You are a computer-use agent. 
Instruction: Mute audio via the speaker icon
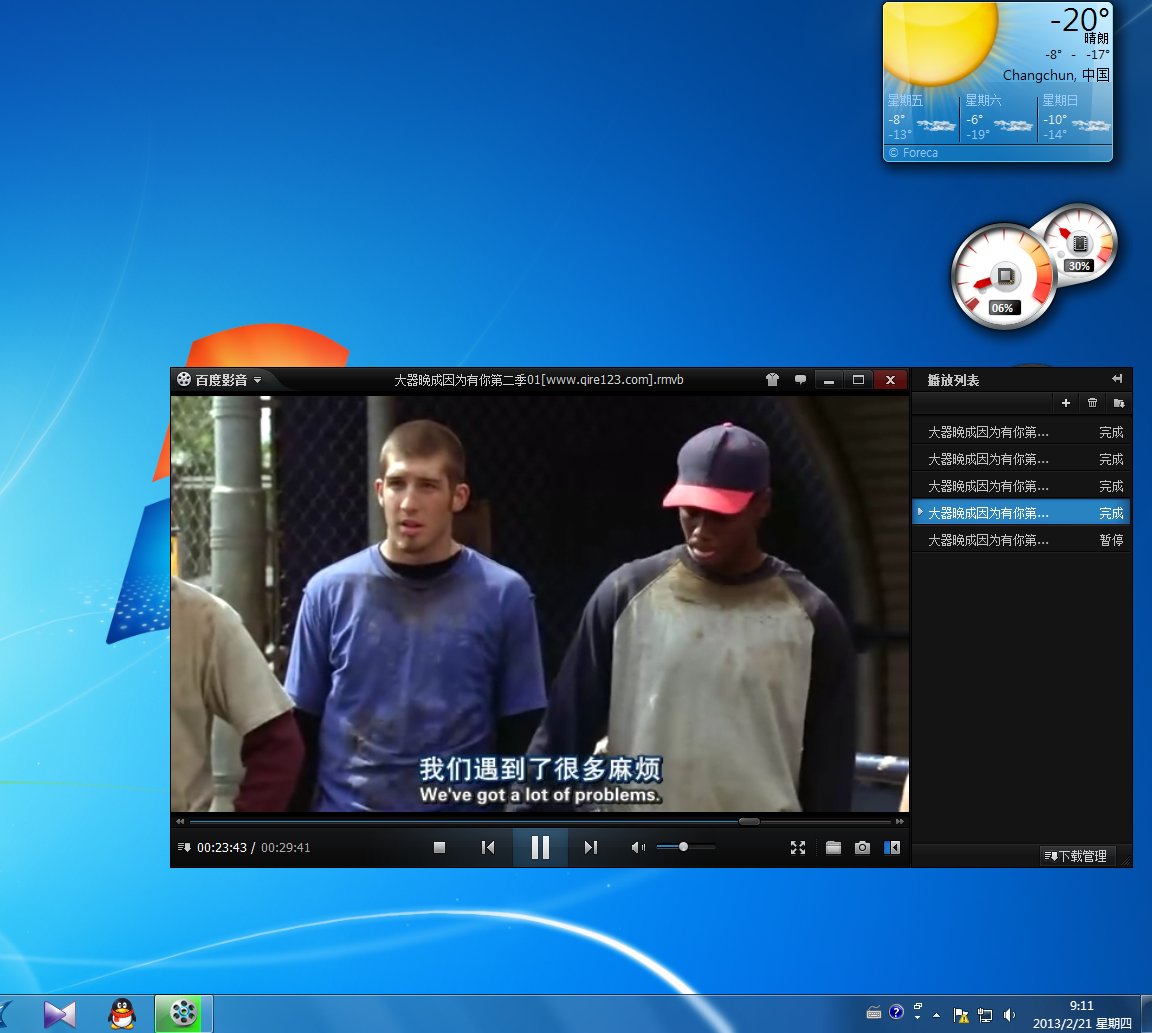637,847
